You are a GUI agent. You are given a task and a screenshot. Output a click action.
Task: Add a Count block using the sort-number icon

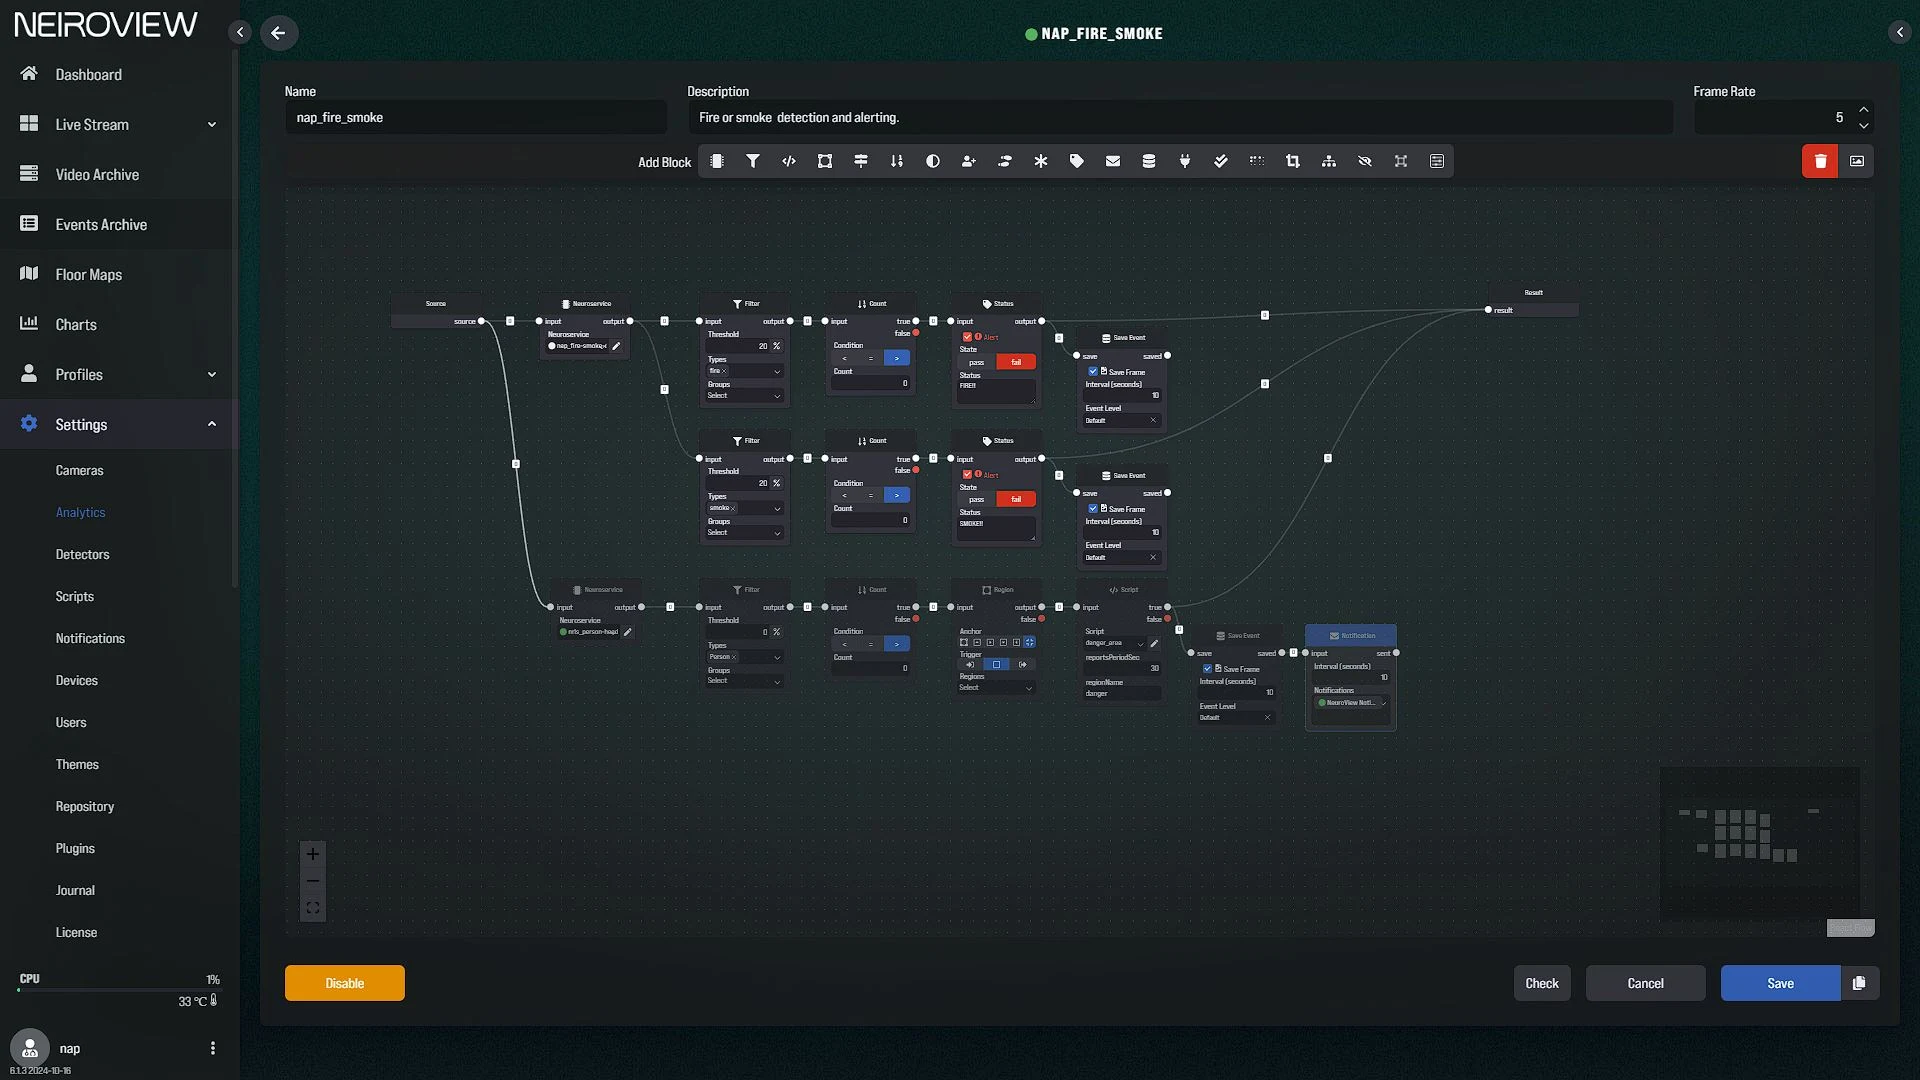897,161
